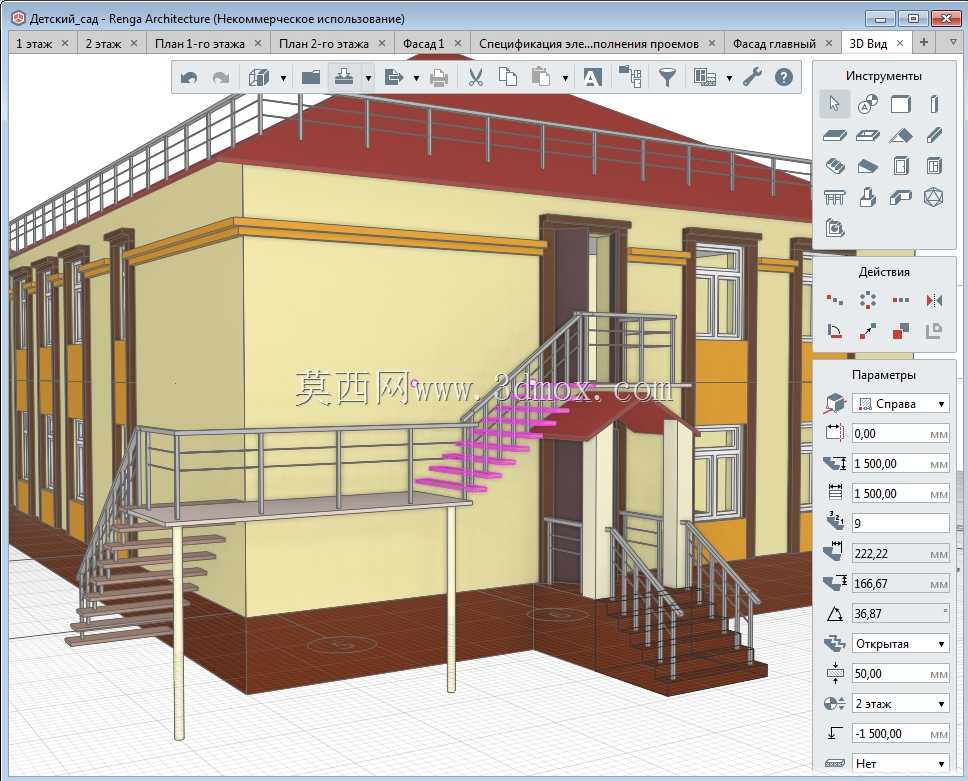This screenshot has height=781, width=968.
Task: Select the Strip foundation tool
Action: (901, 198)
